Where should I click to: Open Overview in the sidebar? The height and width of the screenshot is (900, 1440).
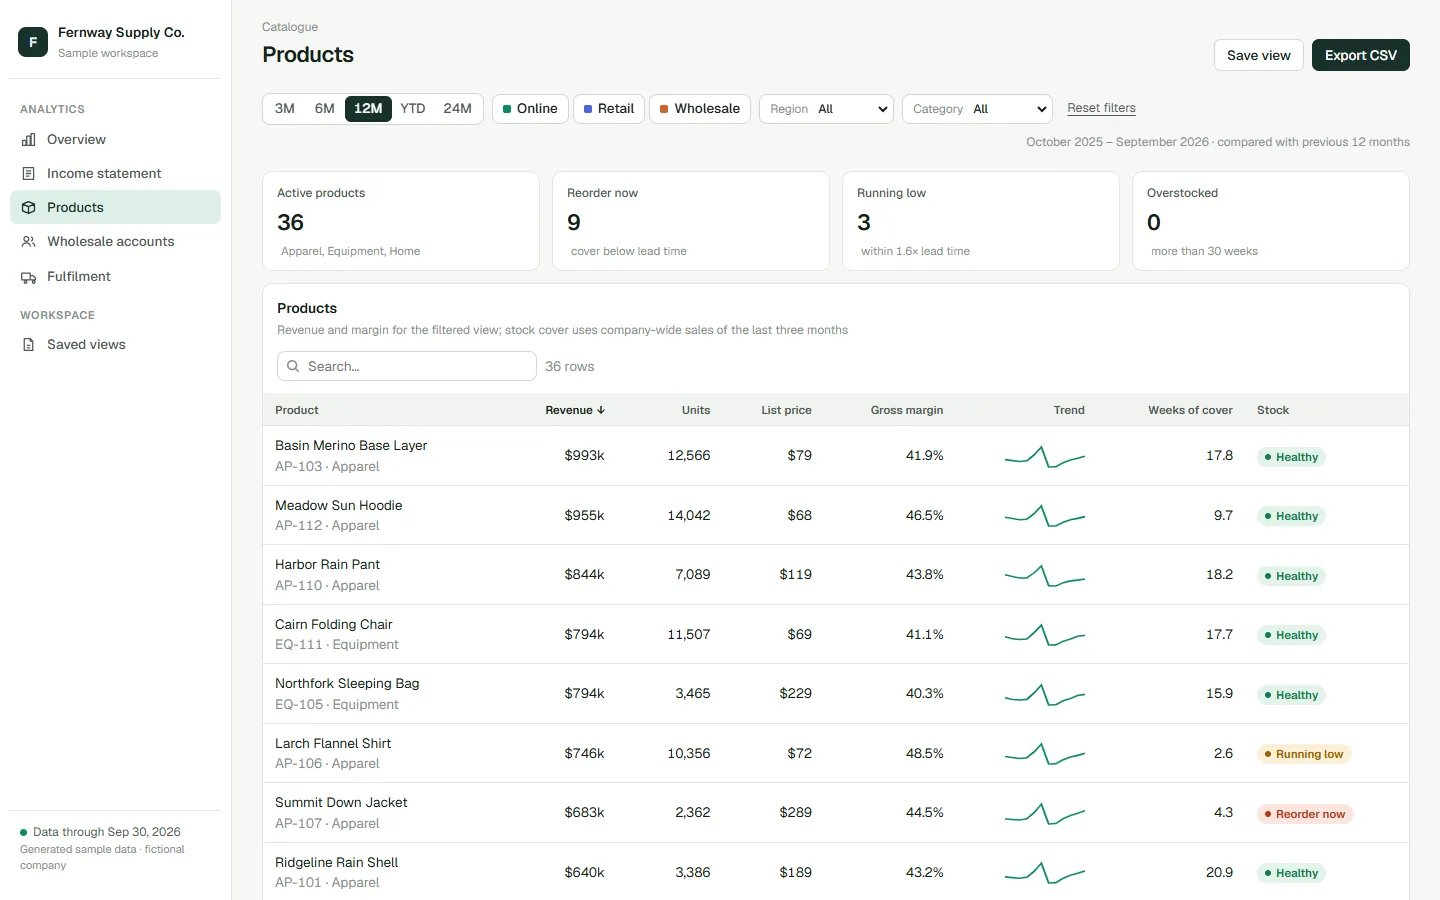click(115, 140)
